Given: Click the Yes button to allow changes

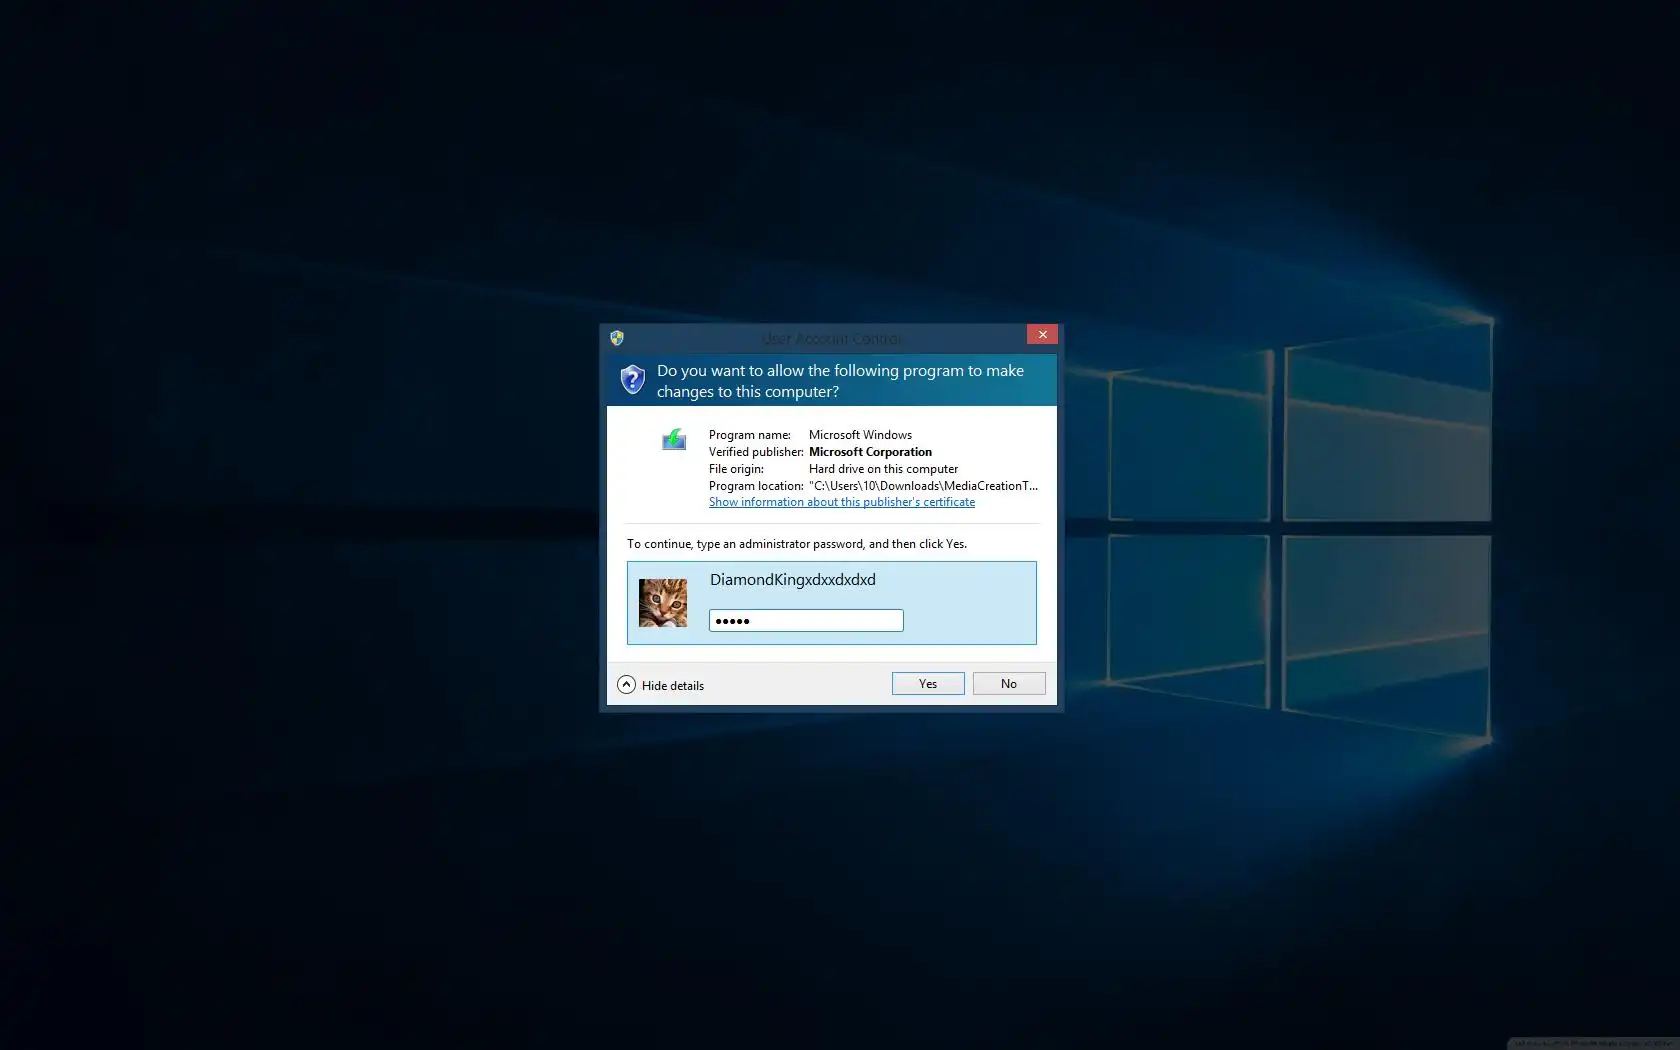Looking at the screenshot, I should point(928,684).
